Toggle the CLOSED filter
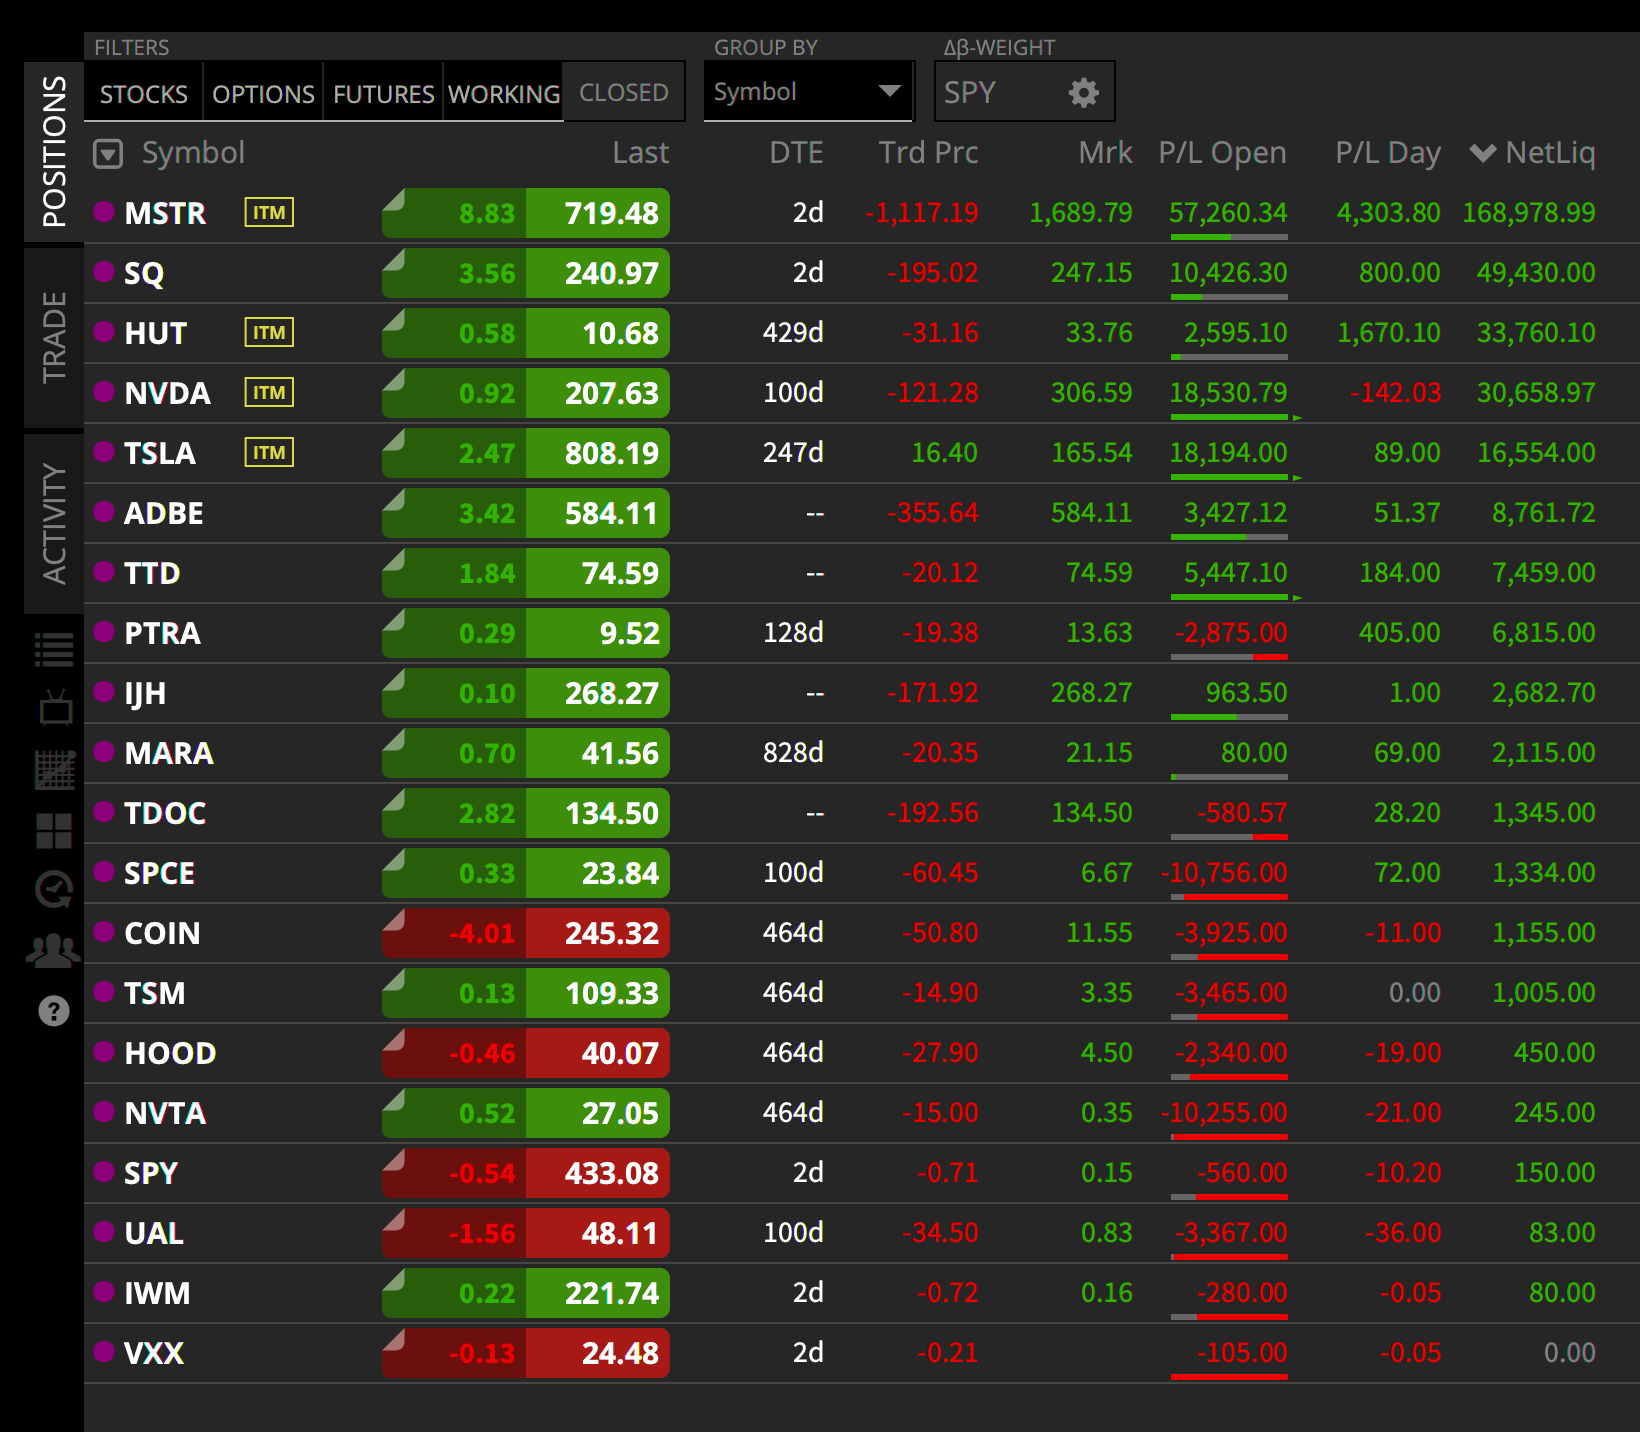 coord(624,92)
